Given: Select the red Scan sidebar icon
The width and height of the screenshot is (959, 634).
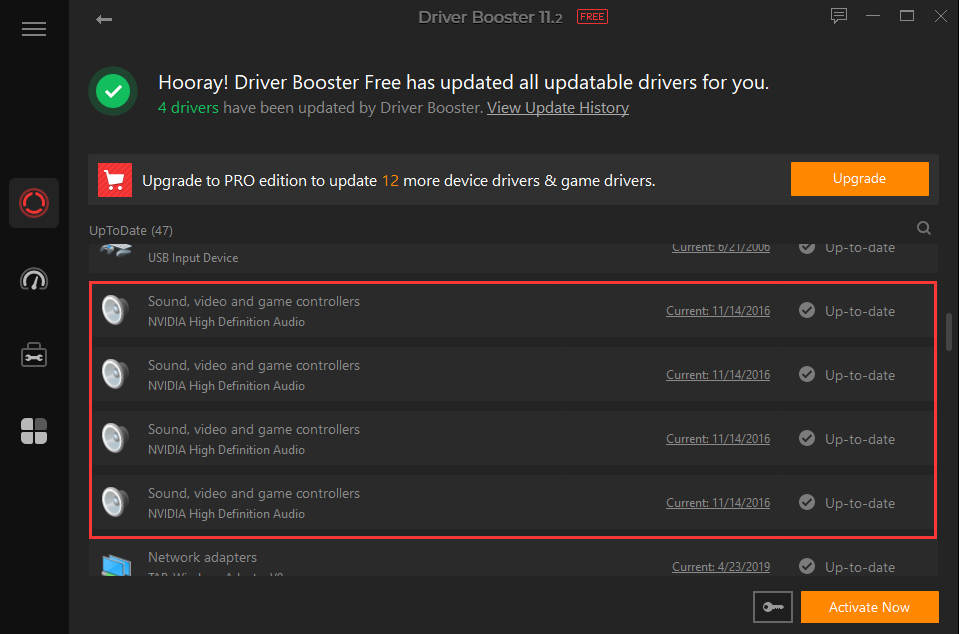Looking at the screenshot, I should pyautogui.click(x=34, y=203).
